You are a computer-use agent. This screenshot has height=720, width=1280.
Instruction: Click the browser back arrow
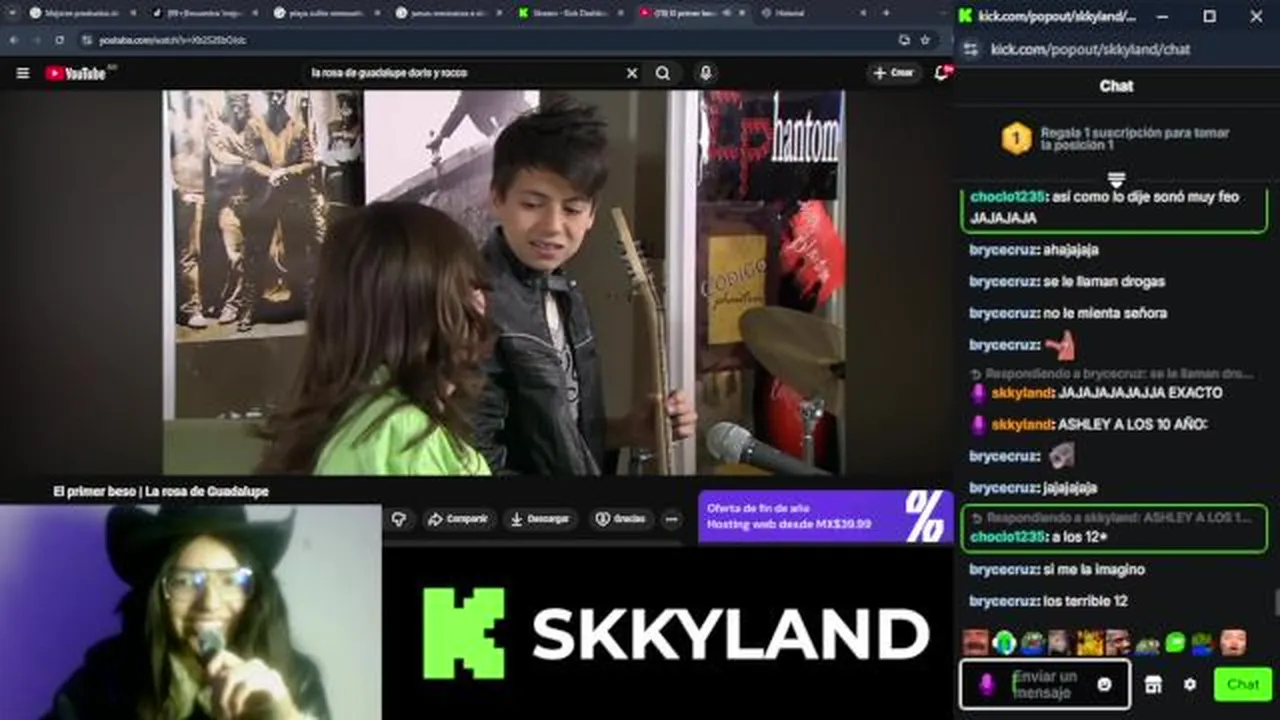click(x=14, y=40)
